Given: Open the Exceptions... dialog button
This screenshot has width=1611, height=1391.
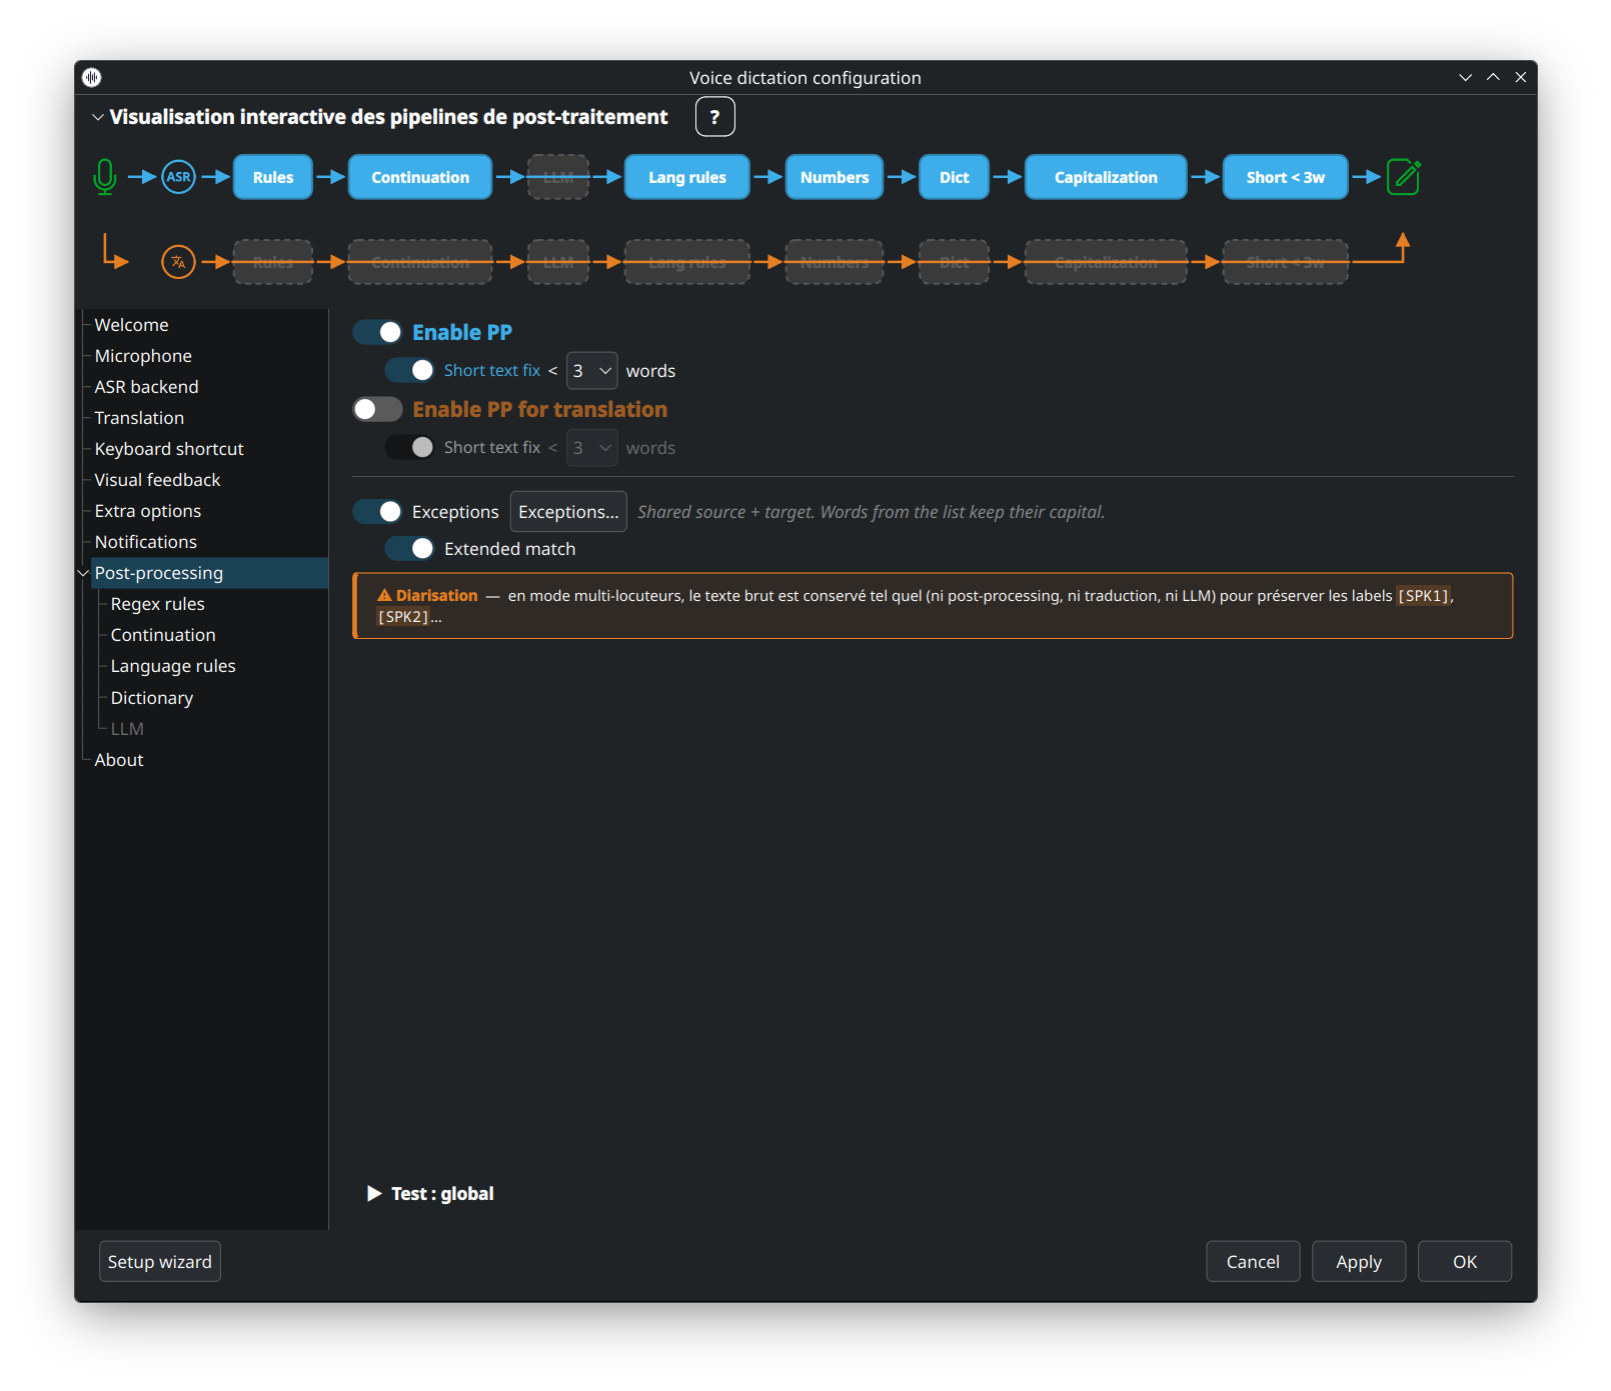Looking at the screenshot, I should pos(568,511).
